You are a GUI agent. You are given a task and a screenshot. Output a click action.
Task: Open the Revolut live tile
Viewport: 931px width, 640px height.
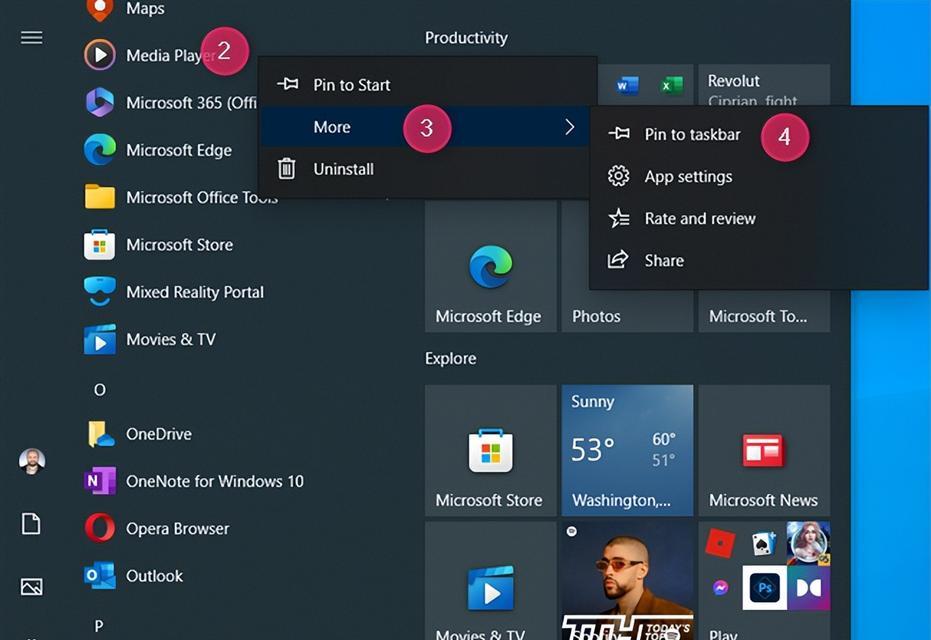point(764,85)
